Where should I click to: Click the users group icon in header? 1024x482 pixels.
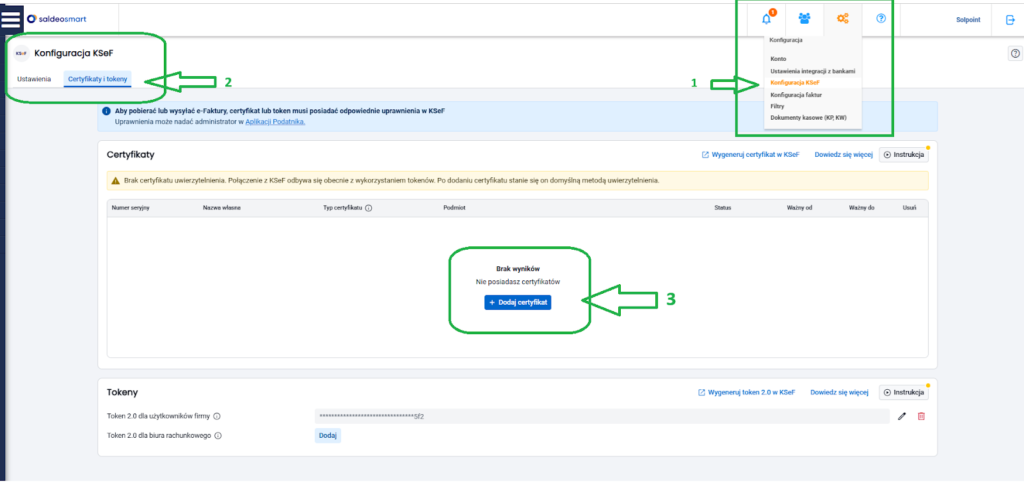[805, 18]
